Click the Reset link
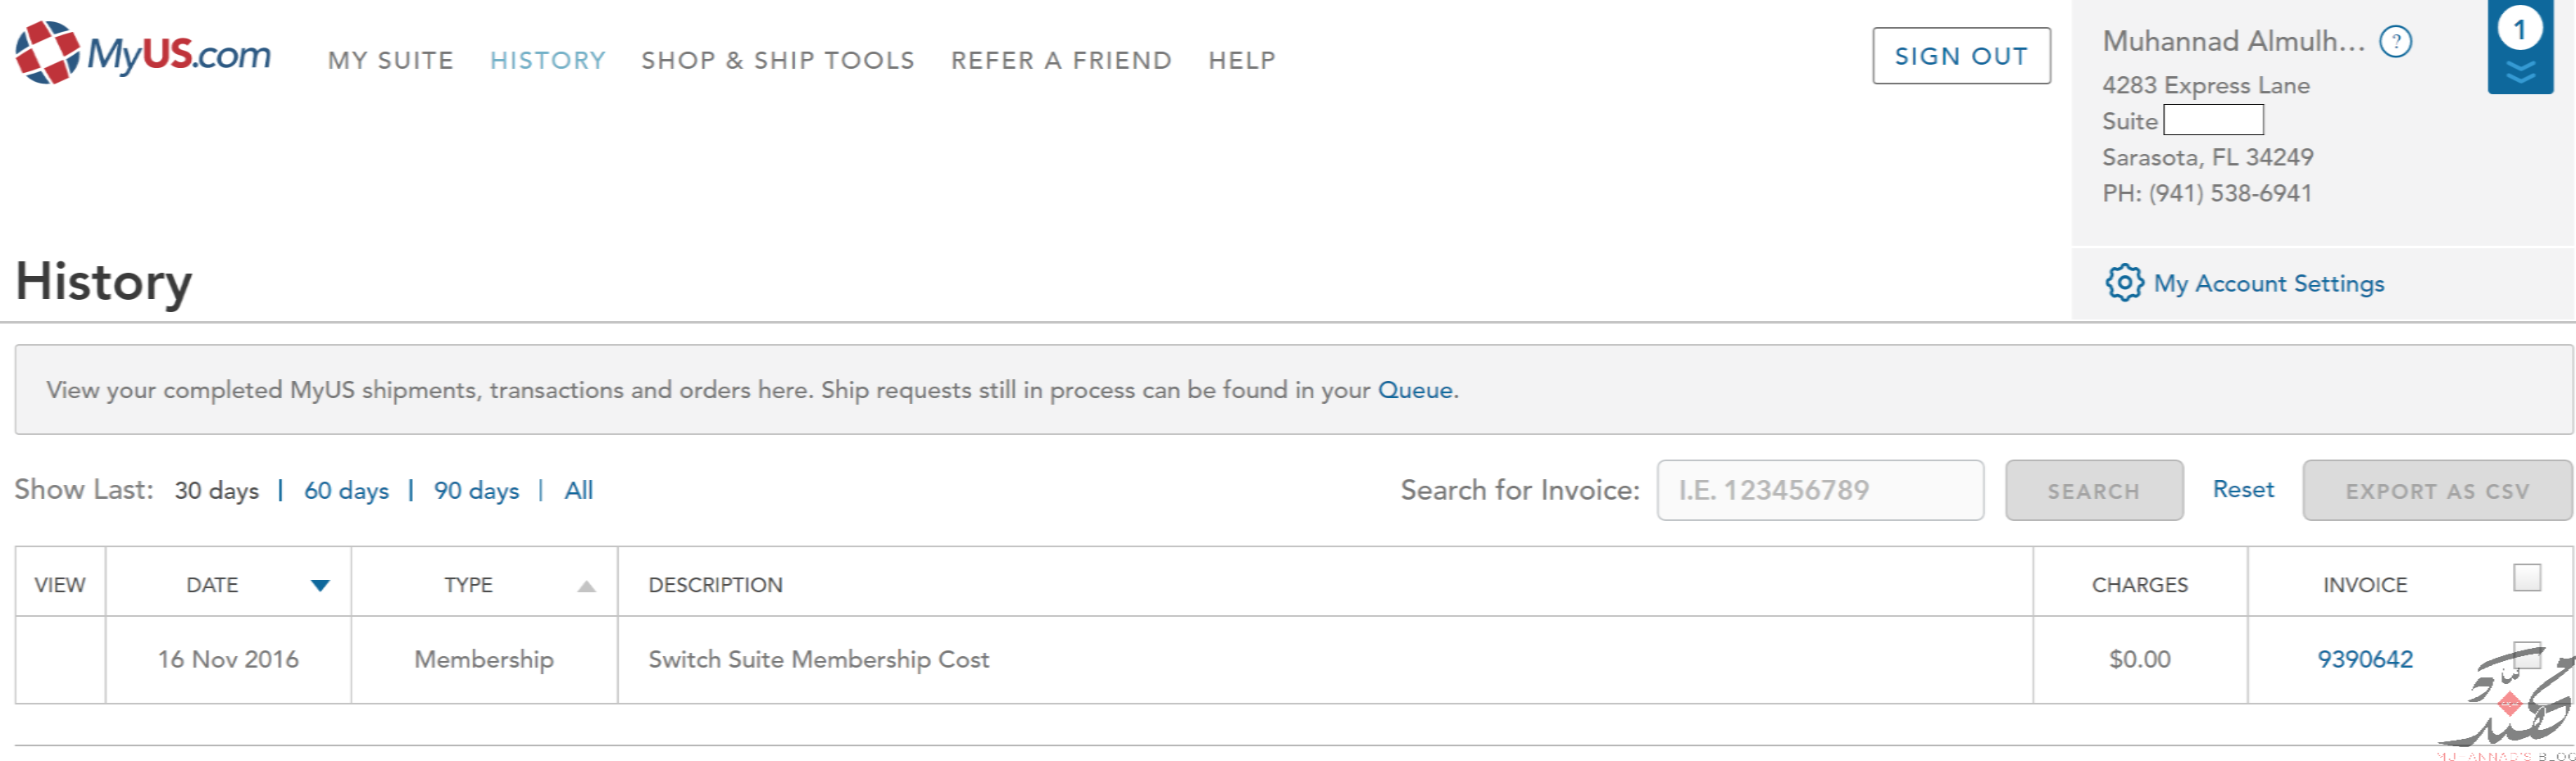Image resolution: width=2576 pixels, height=761 pixels. (x=2243, y=489)
